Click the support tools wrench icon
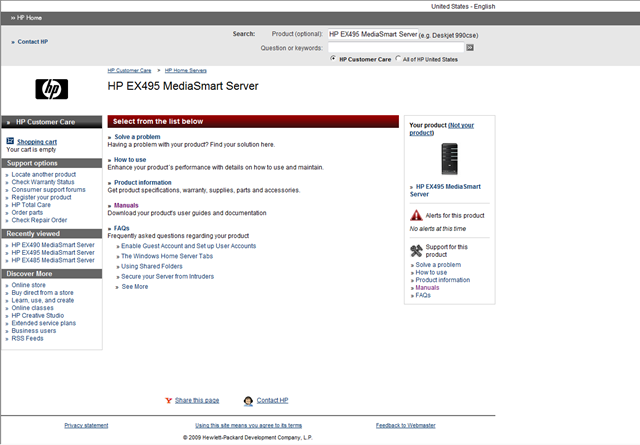This screenshot has height=445, width=640. (x=416, y=250)
